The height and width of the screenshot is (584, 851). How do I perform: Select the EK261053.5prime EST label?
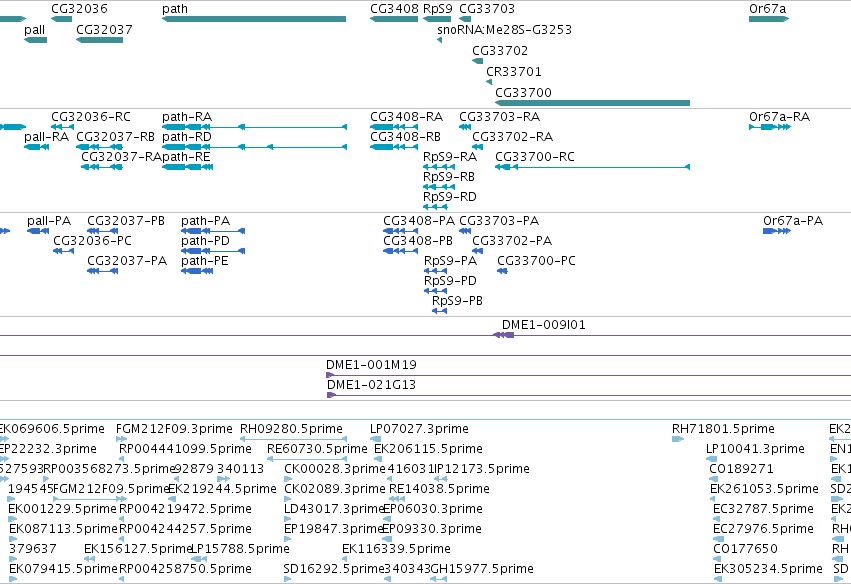pyautogui.click(x=764, y=489)
